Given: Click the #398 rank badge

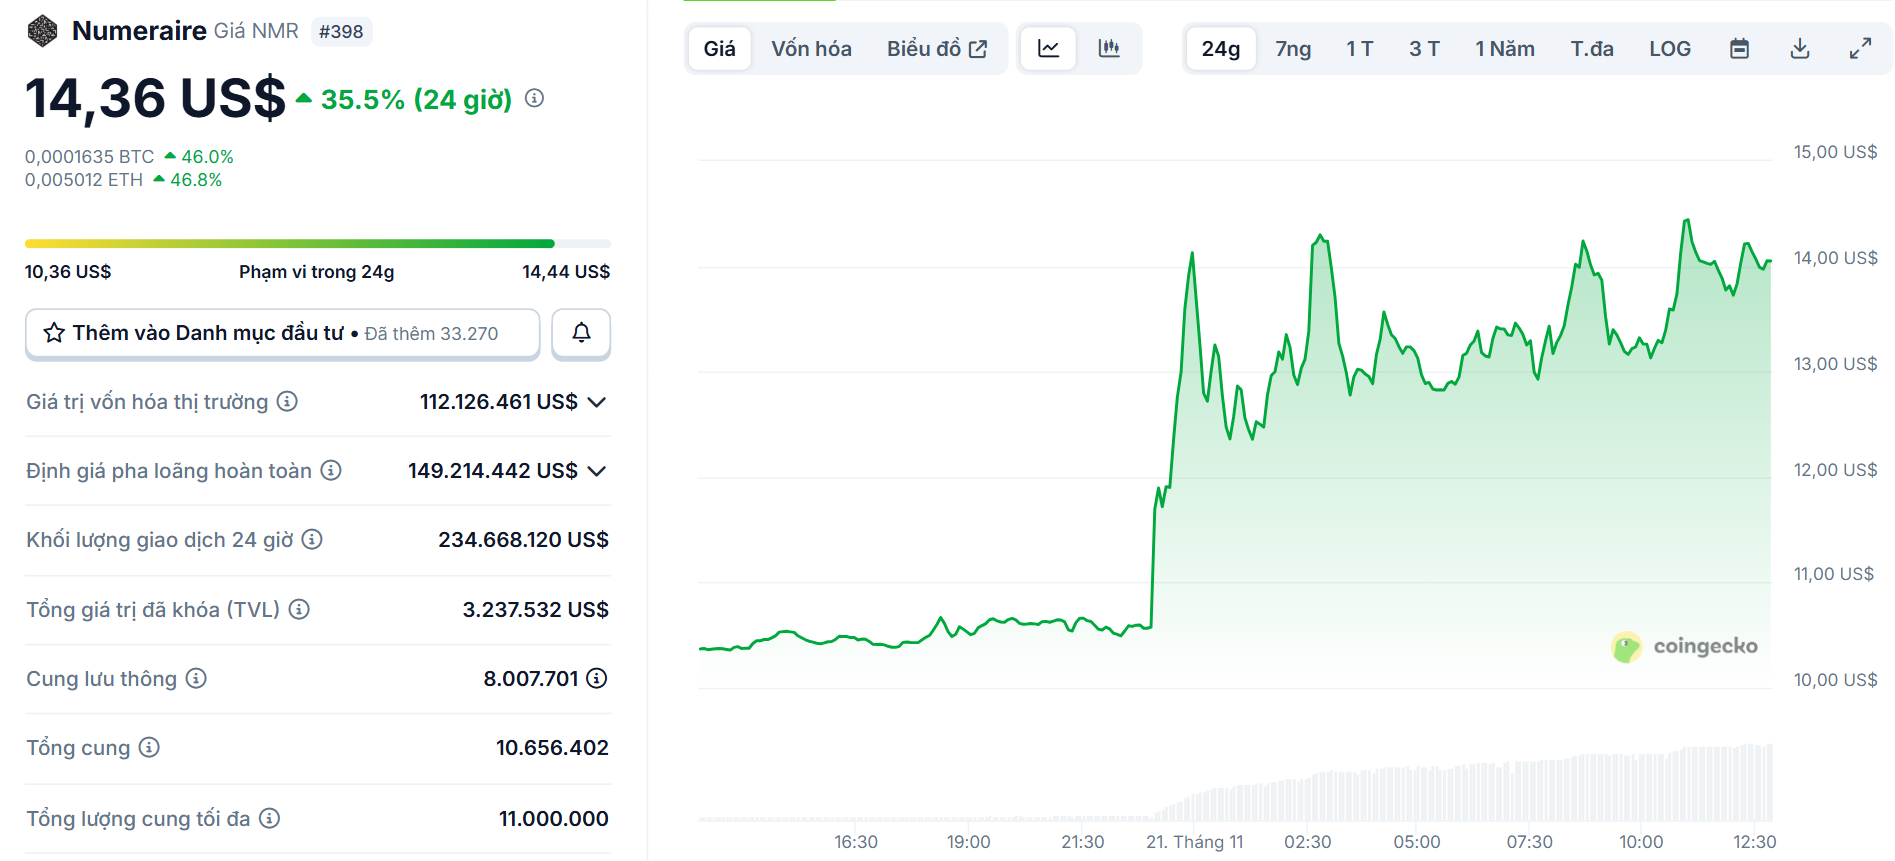Looking at the screenshot, I should point(341,32).
